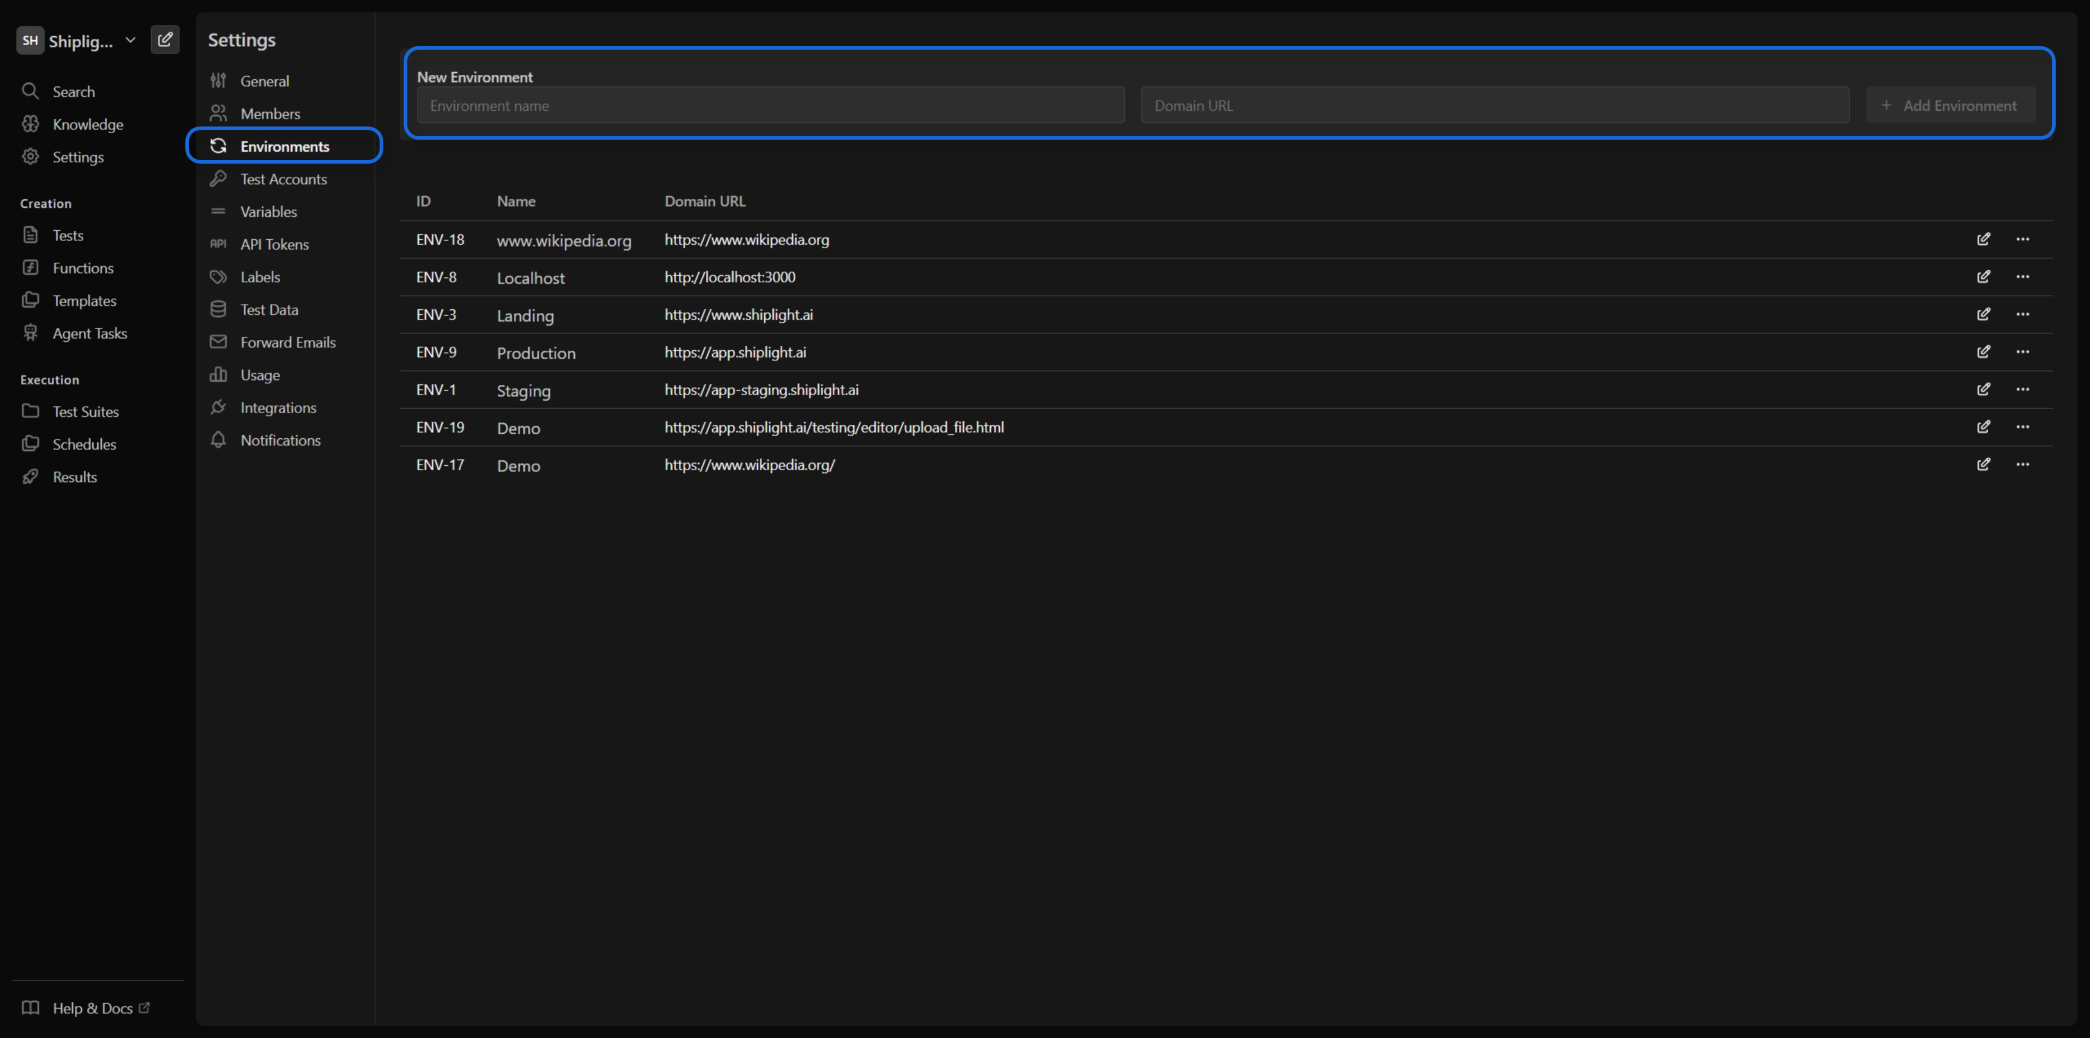Open the Test Suites page
Screen dimensions: 2090x1038
tap(85, 412)
